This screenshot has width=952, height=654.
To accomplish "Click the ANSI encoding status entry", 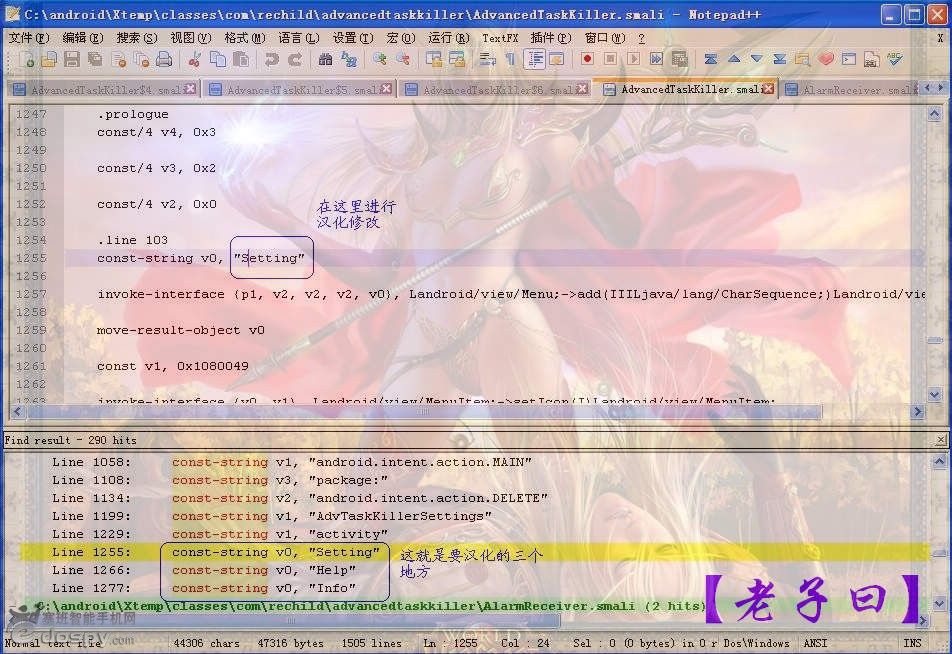I will 815,642.
